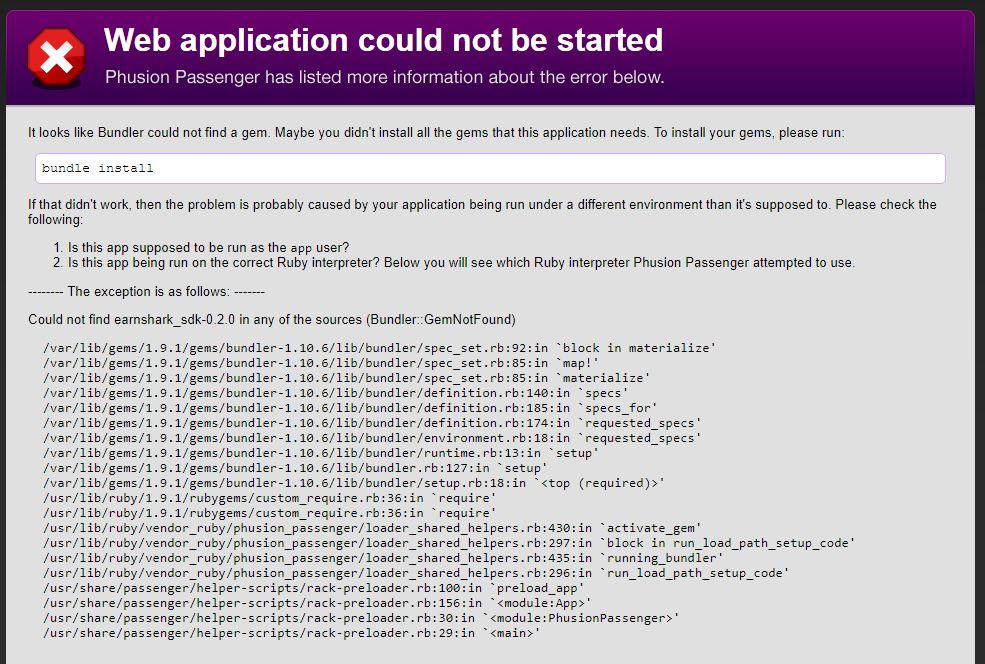Click stack trace line definition.rb:185 'specs_for'

(x=350, y=408)
